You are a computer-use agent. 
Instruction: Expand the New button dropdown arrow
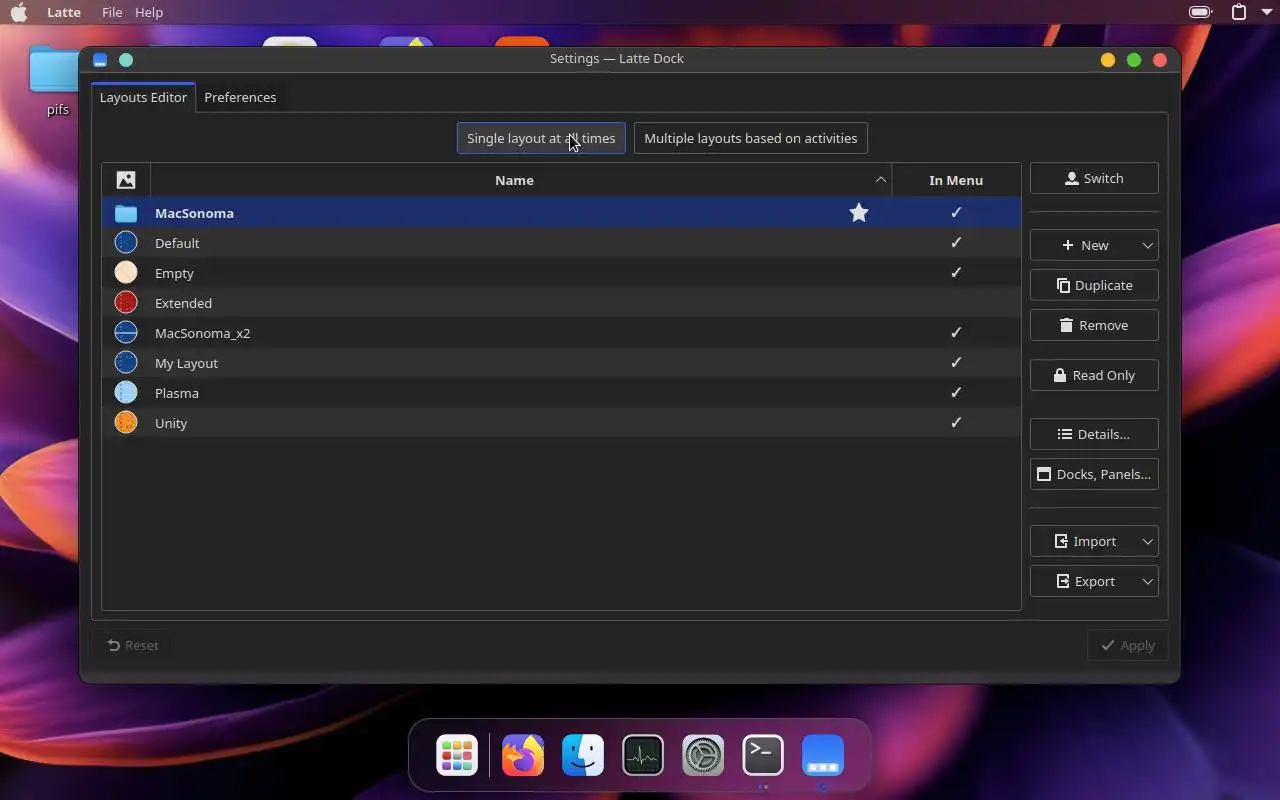point(1147,245)
